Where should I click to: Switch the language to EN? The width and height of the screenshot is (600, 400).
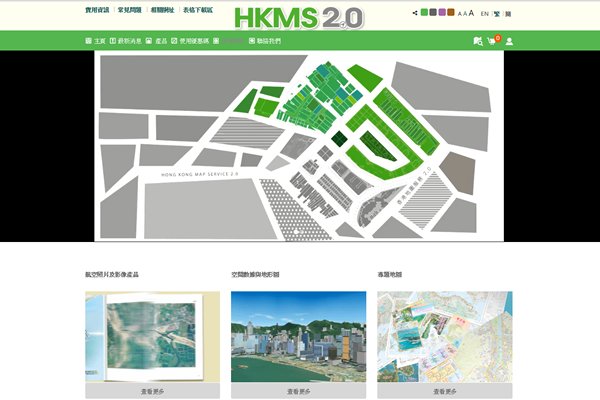(x=484, y=14)
